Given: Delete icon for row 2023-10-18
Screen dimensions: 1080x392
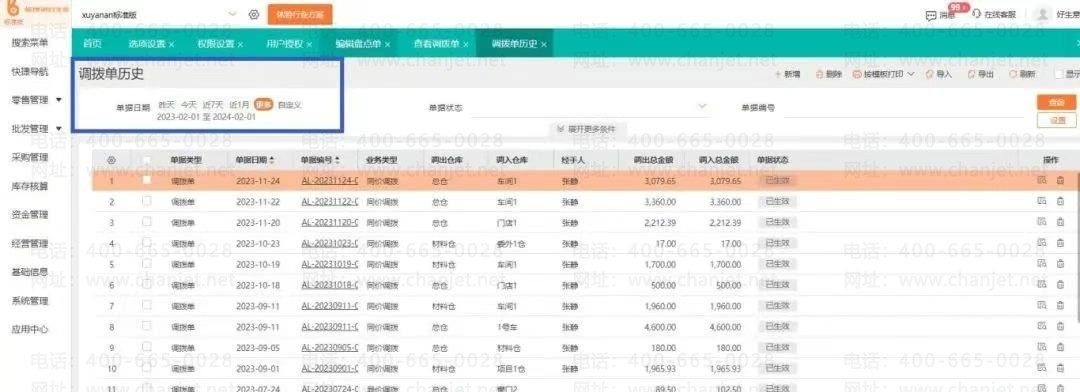Looking at the screenshot, I should [1060, 284].
